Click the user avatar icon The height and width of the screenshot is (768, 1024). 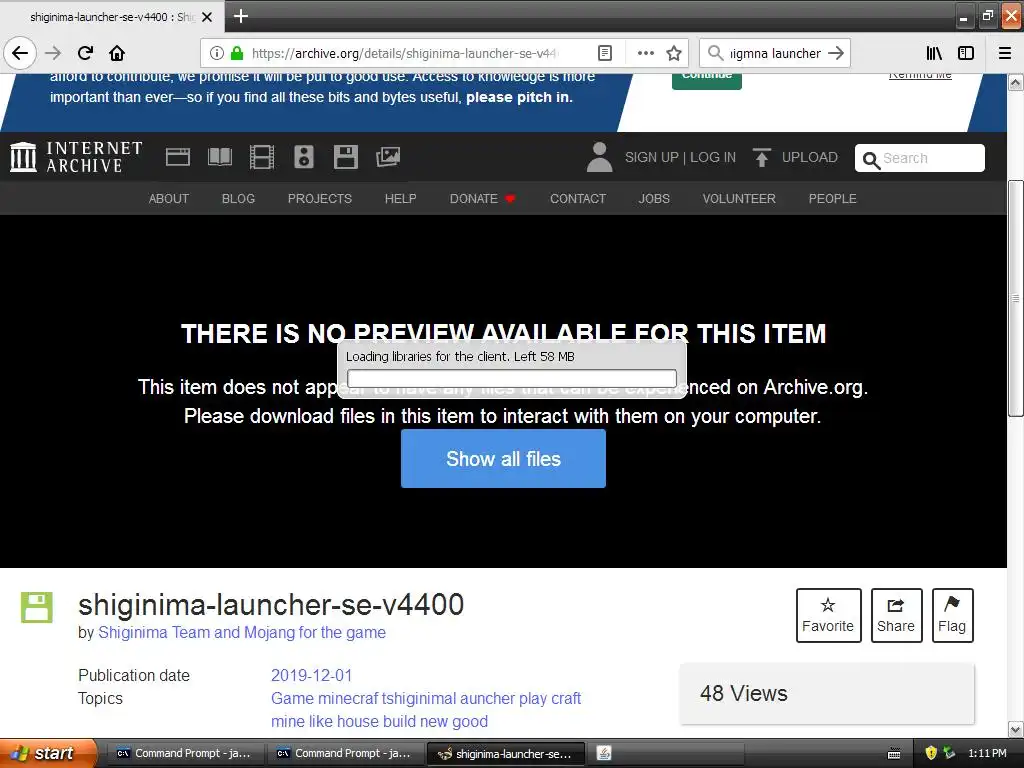point(599,157)
